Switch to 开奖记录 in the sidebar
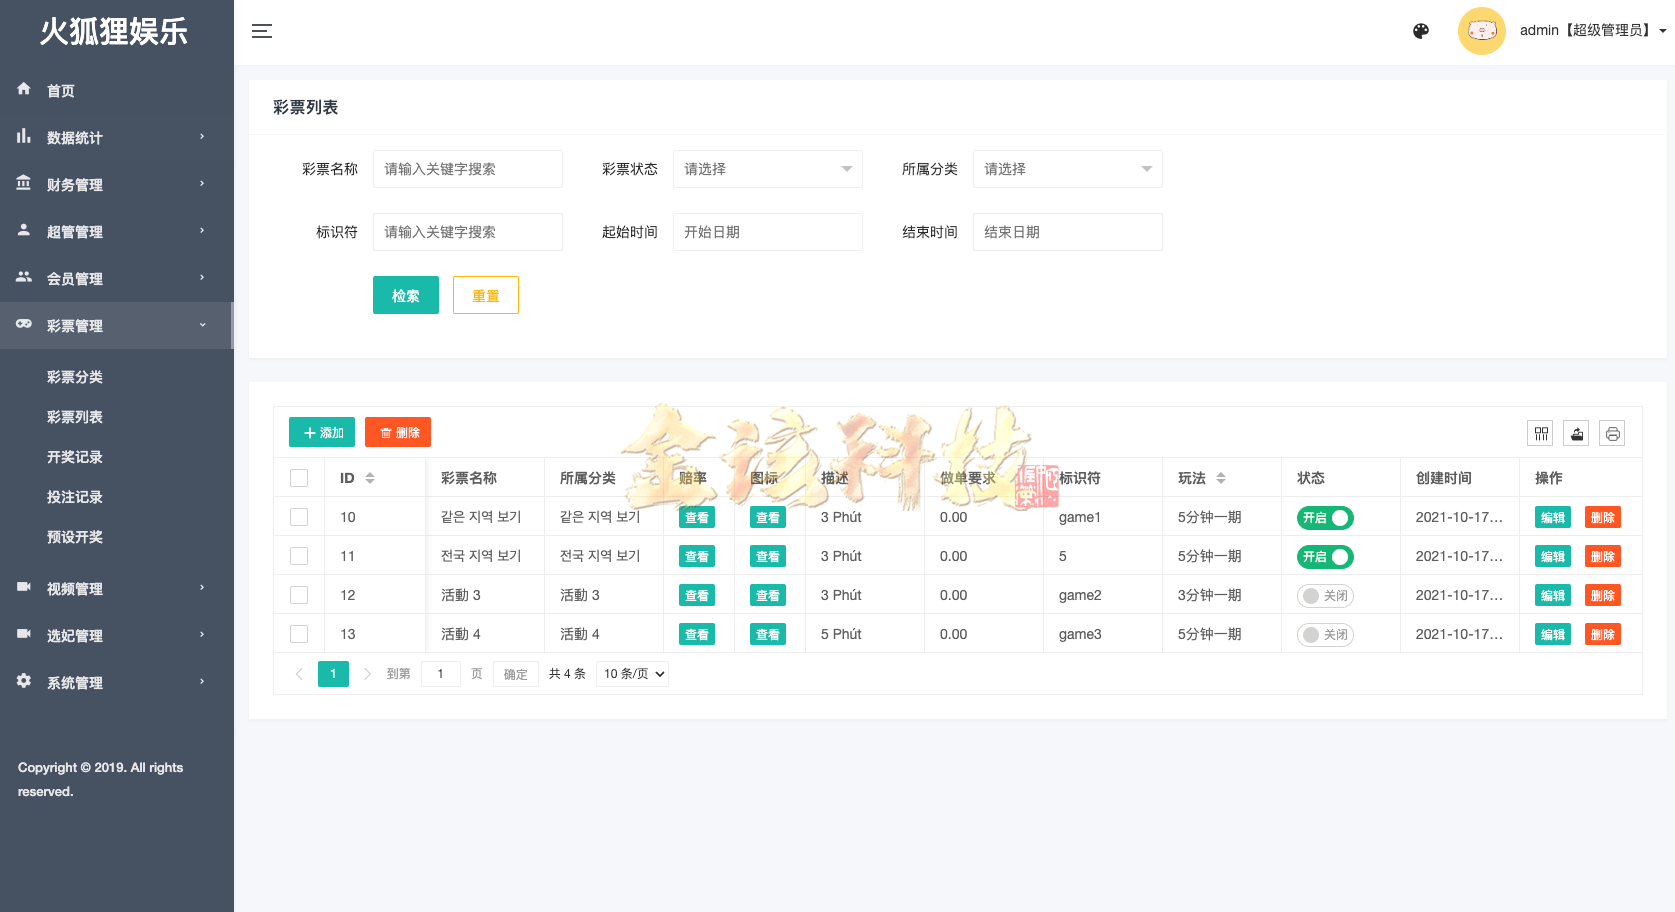Screen dimensions: 1675x912 (74, 457)
